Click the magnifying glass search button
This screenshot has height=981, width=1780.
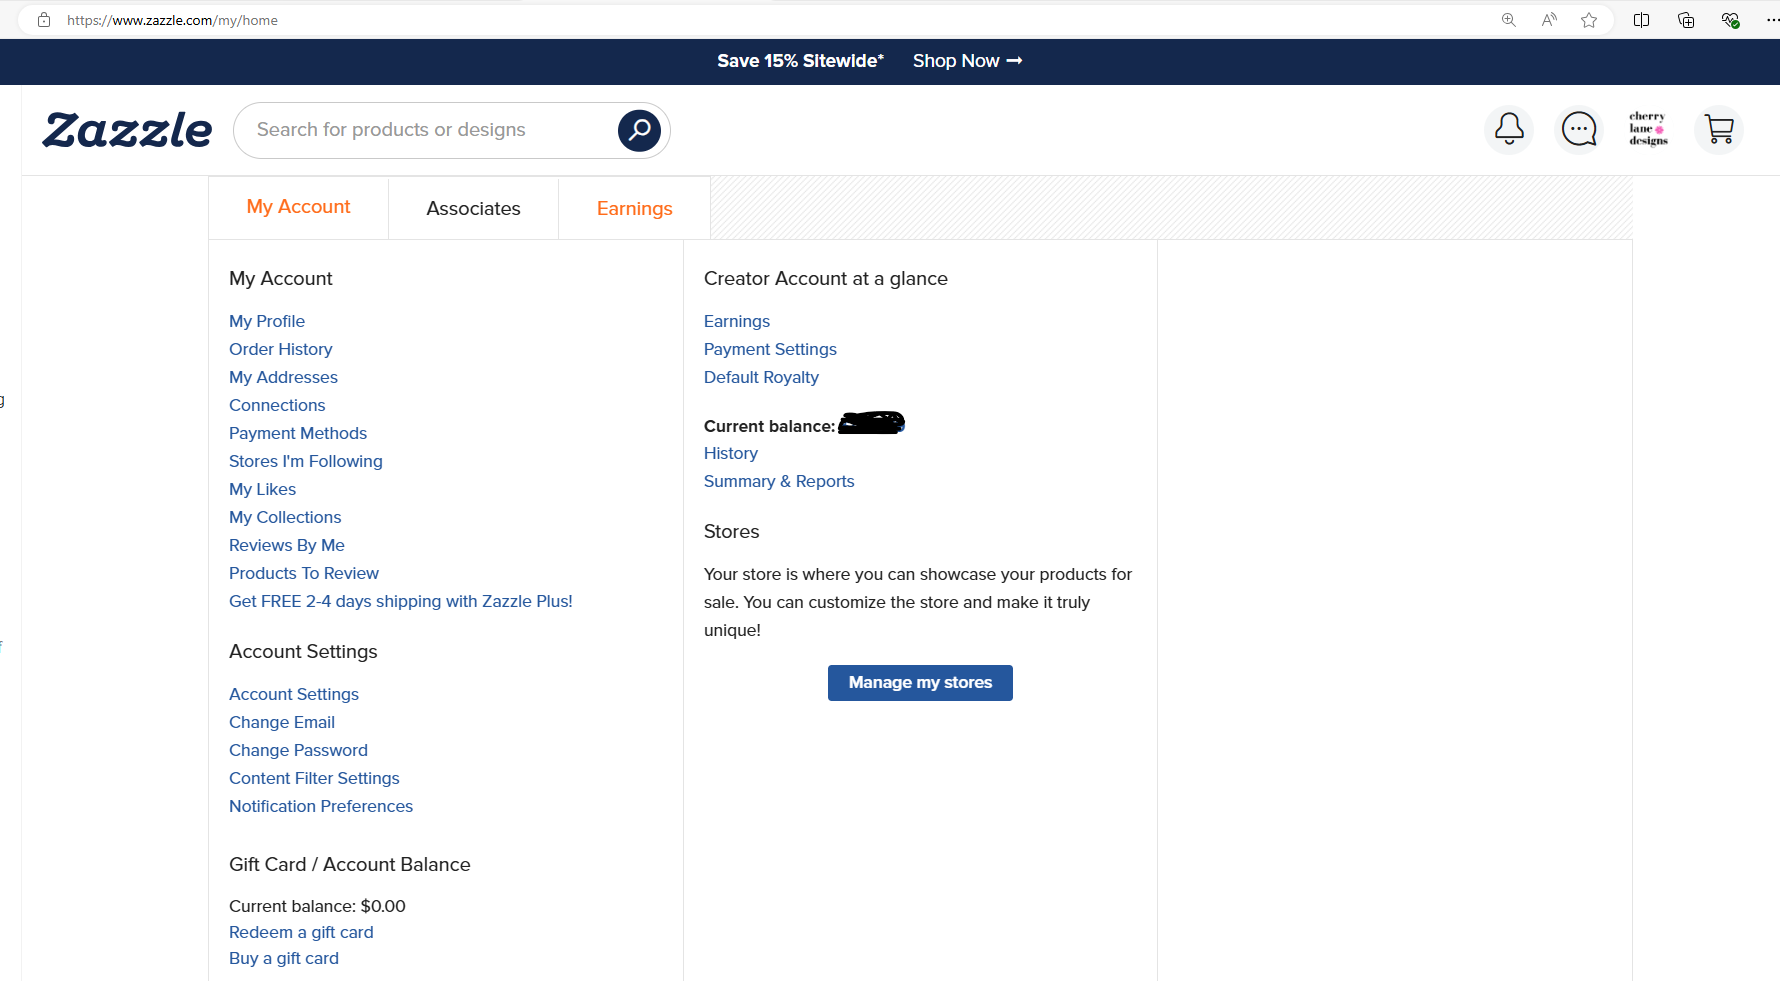[x=639, y=130]
